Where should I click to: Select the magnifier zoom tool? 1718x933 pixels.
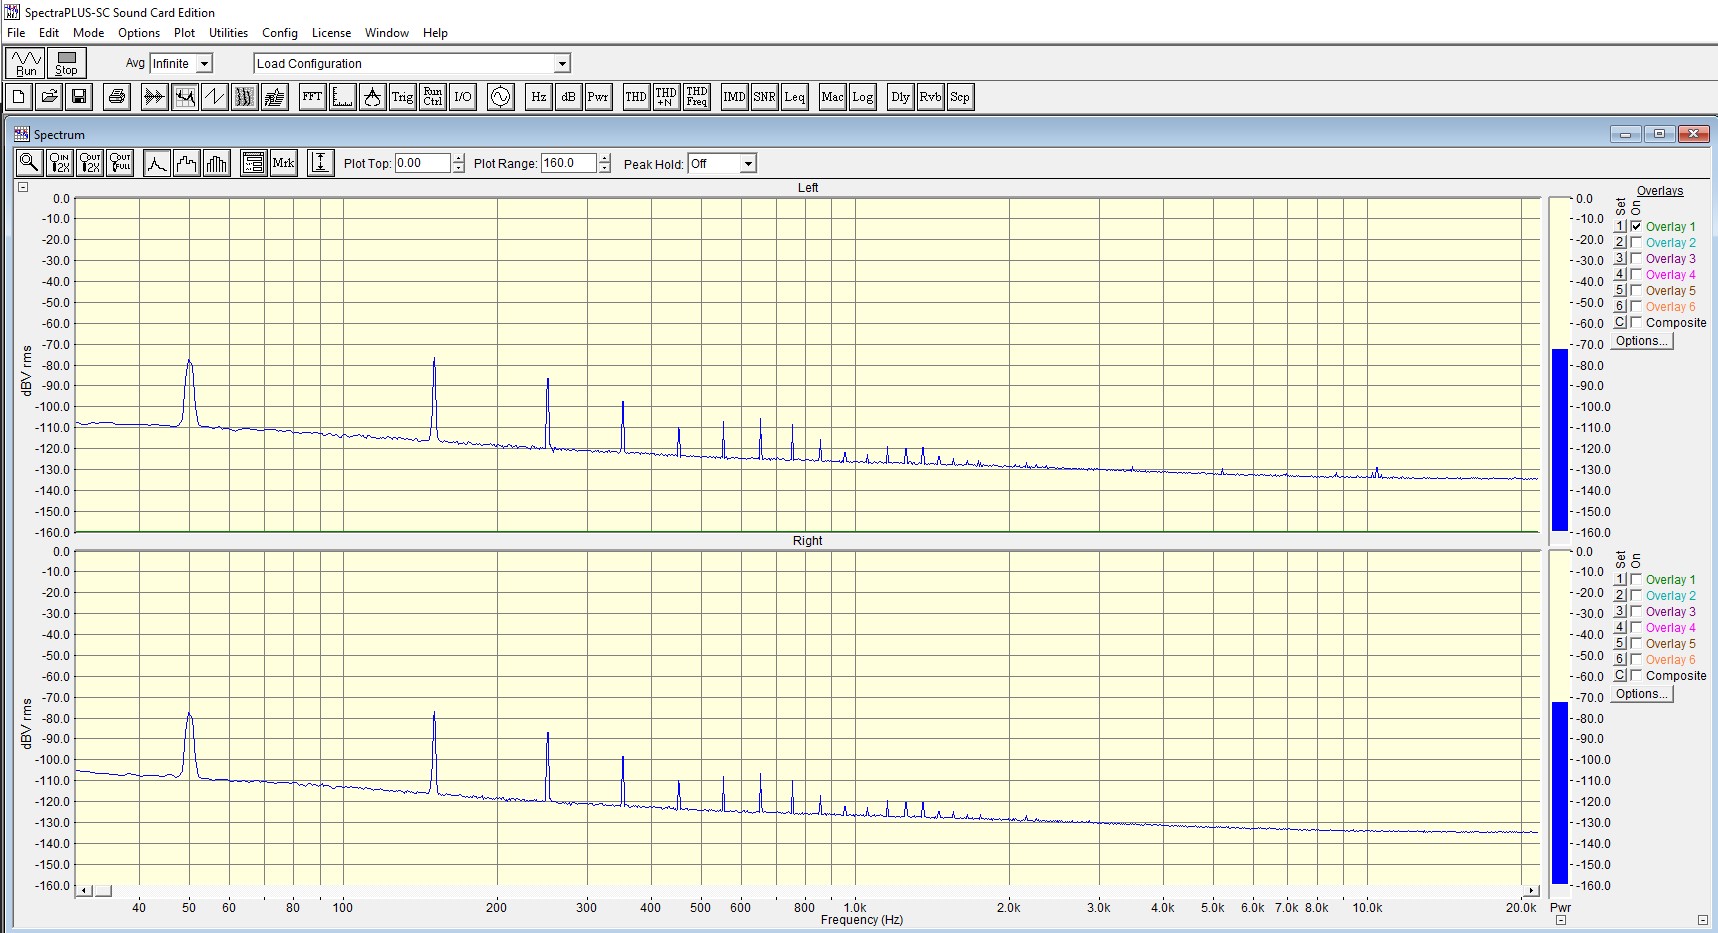click(29, 163)
